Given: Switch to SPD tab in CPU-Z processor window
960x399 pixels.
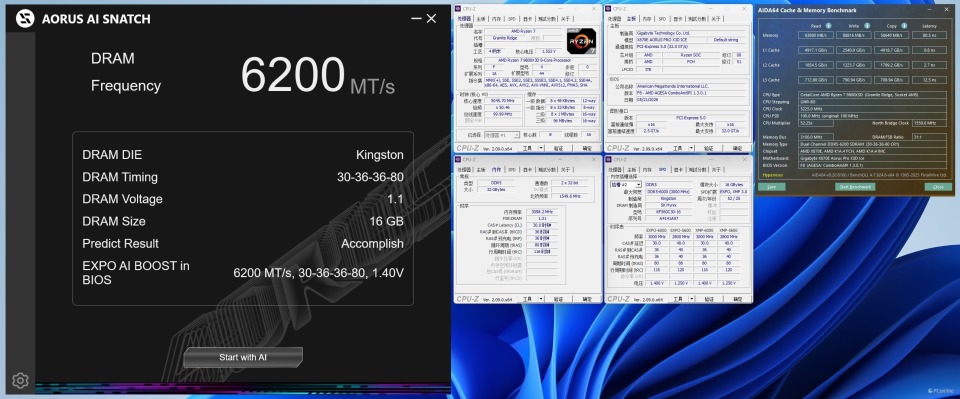Looking at the screenshot, I should [x=512, y=19].
